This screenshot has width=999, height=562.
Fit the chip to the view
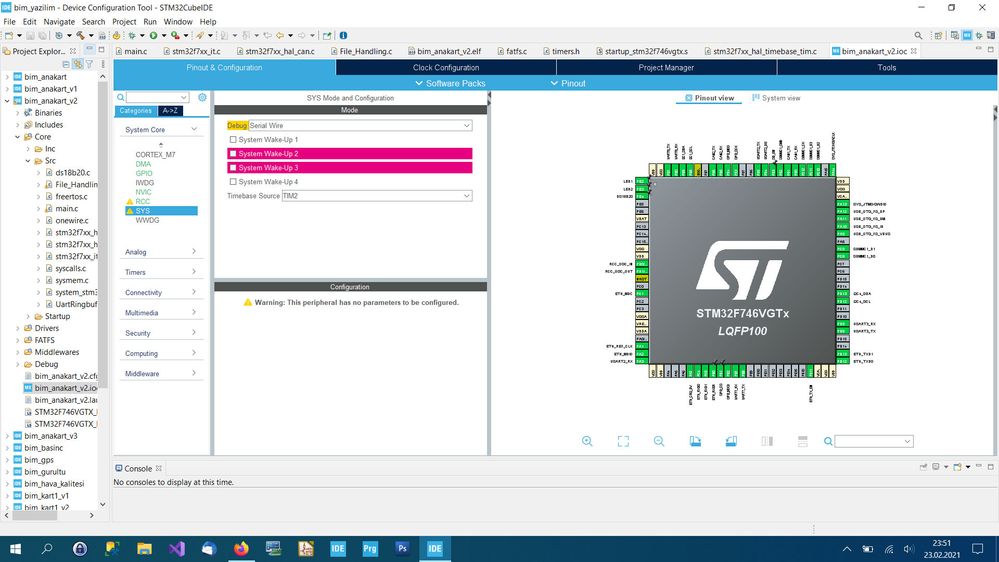coord(623,441)
